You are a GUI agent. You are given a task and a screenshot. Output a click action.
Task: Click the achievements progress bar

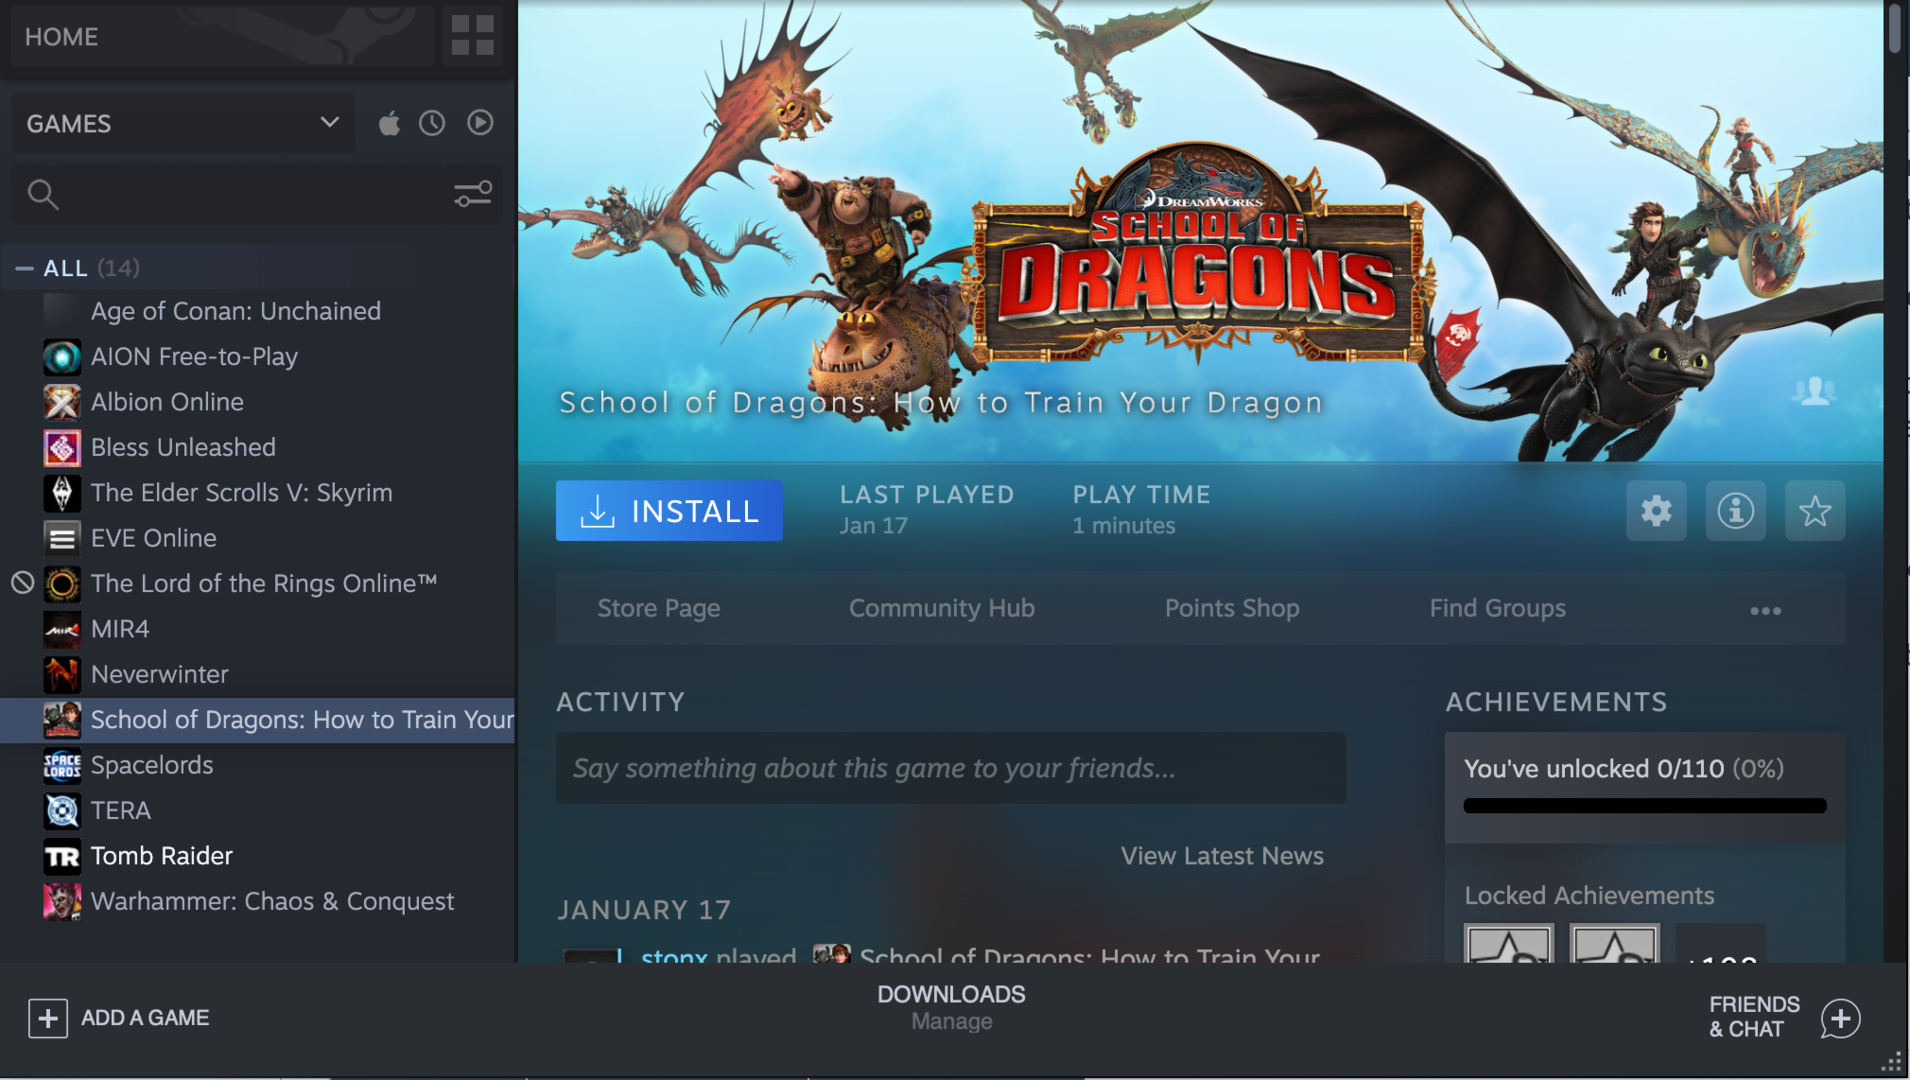pos(1645,806)
